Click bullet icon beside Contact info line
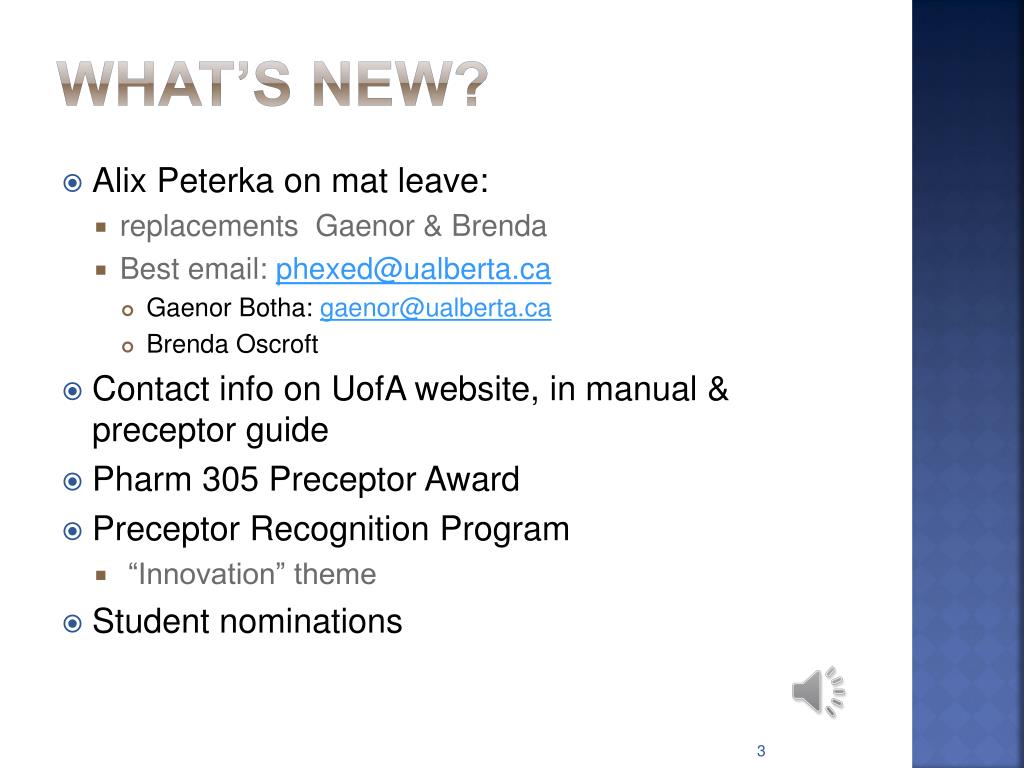Viewport: 1024px width, 768px height. [72, 391]
